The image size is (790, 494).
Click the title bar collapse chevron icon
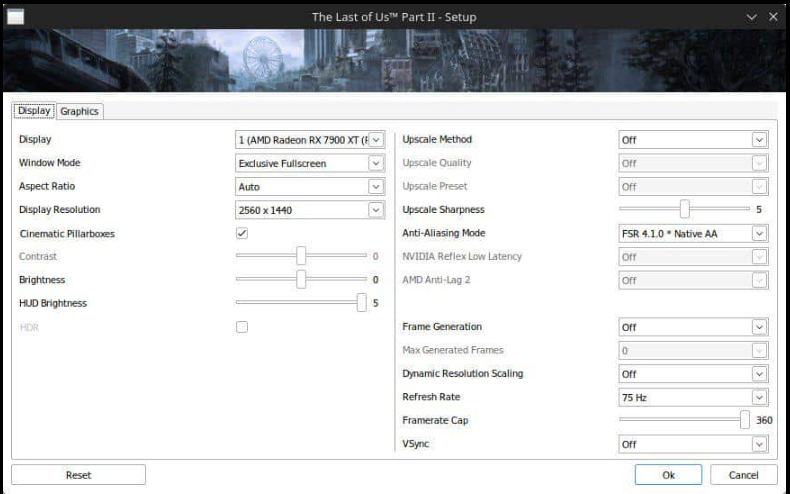click(x=752, y=17)
